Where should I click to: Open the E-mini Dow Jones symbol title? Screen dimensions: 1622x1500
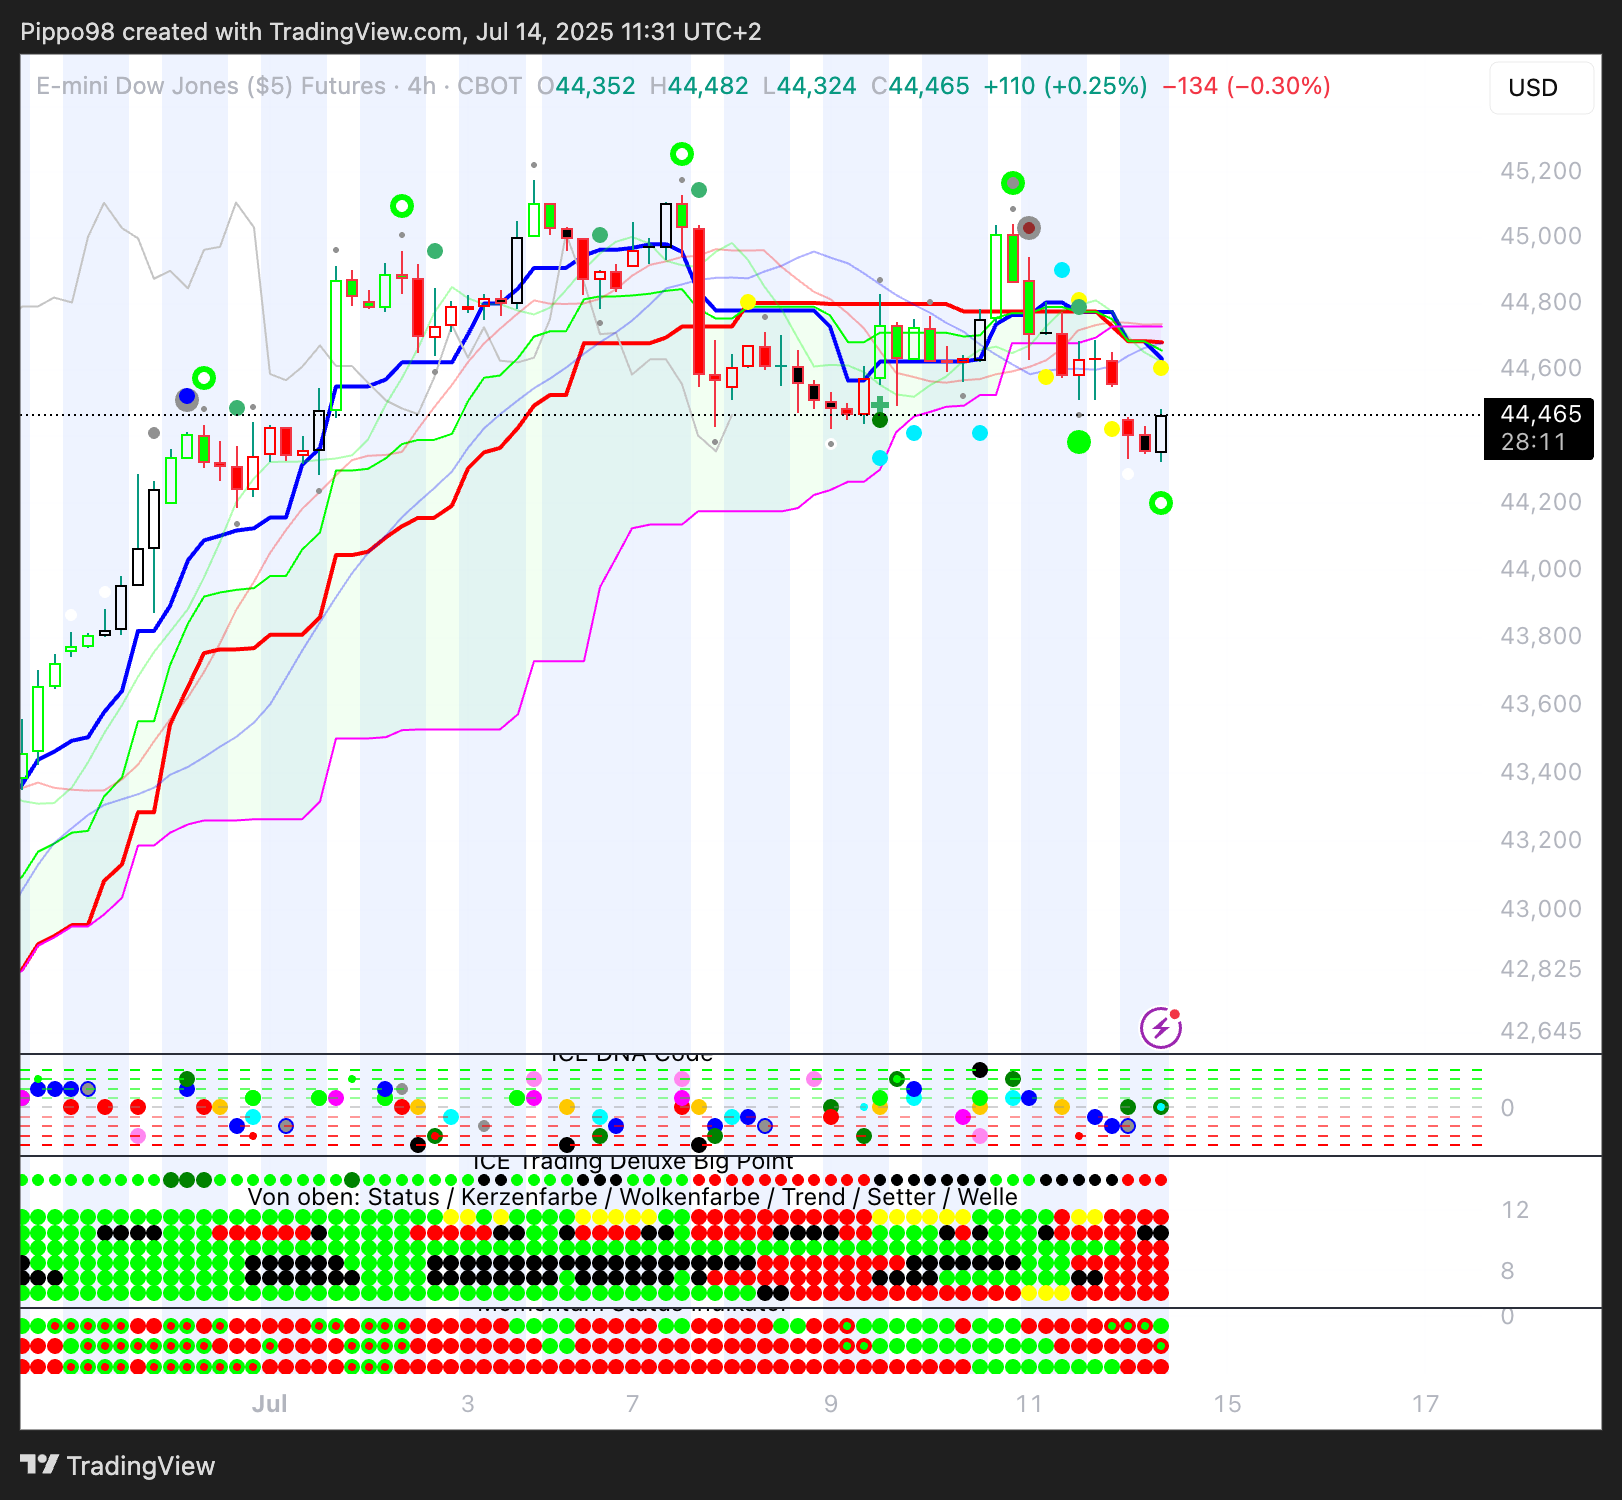[x=210, y=86]
